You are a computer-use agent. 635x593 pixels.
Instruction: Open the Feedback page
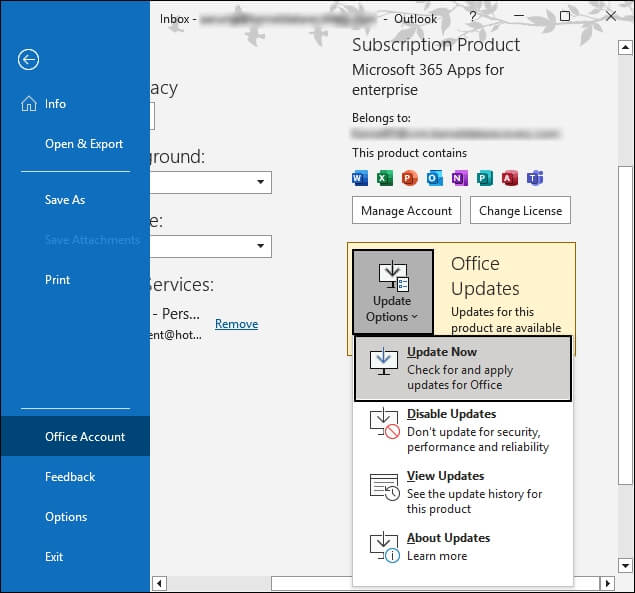(x=75, y=477)
